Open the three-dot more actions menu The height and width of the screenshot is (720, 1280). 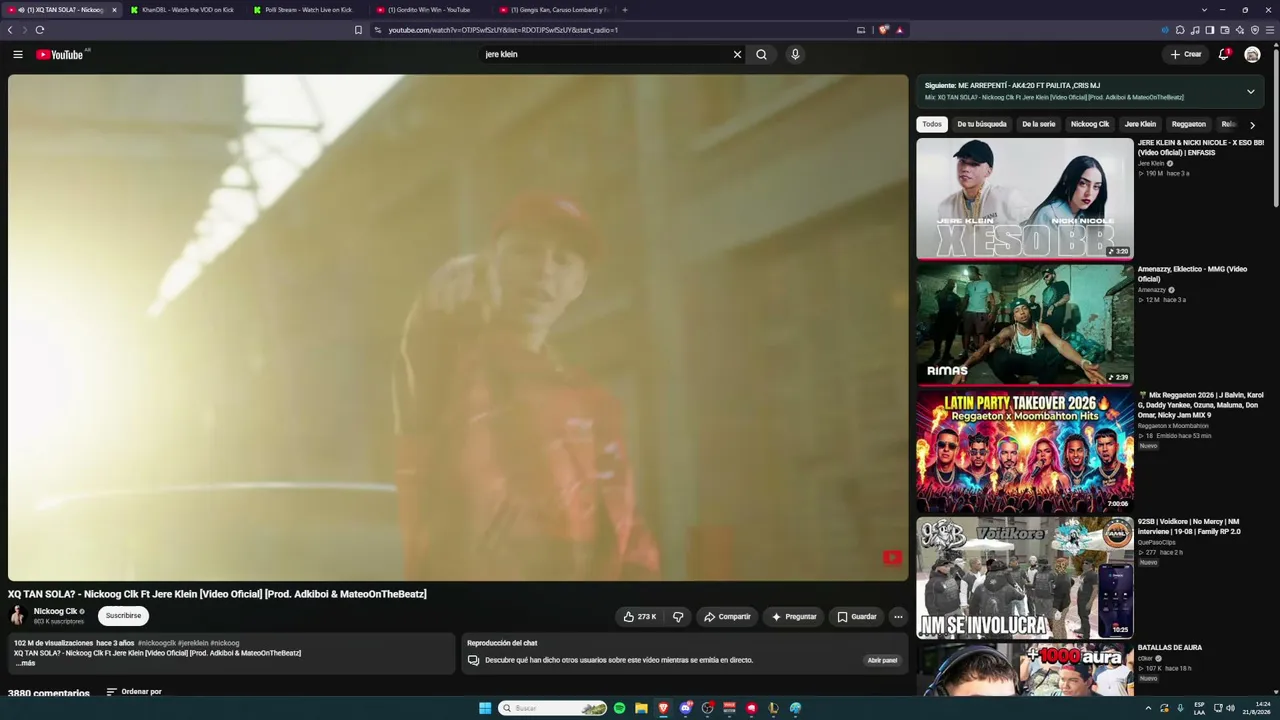tap(898, 617)
